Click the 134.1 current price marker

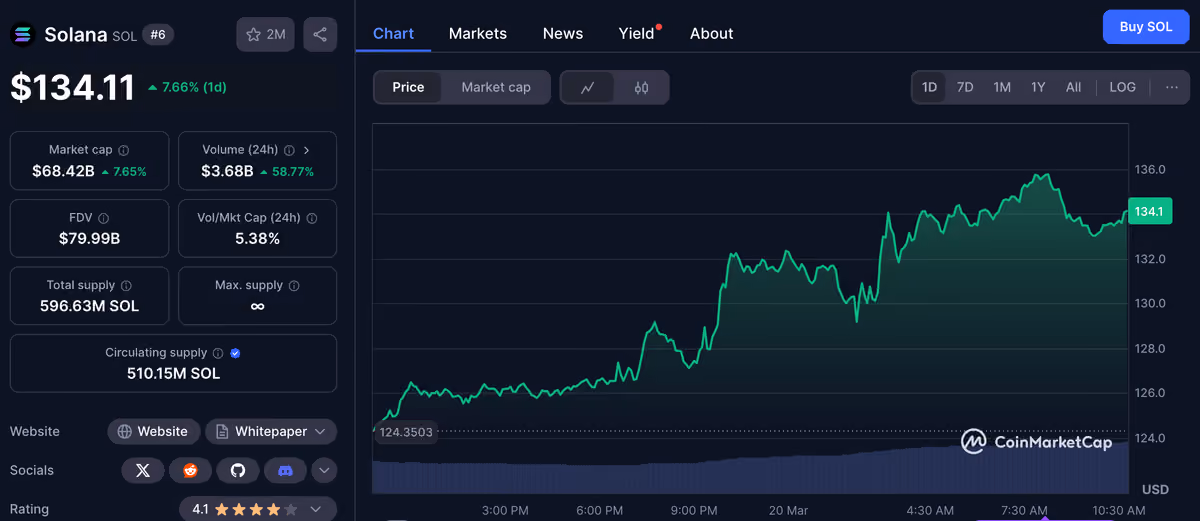(1149, 211)
